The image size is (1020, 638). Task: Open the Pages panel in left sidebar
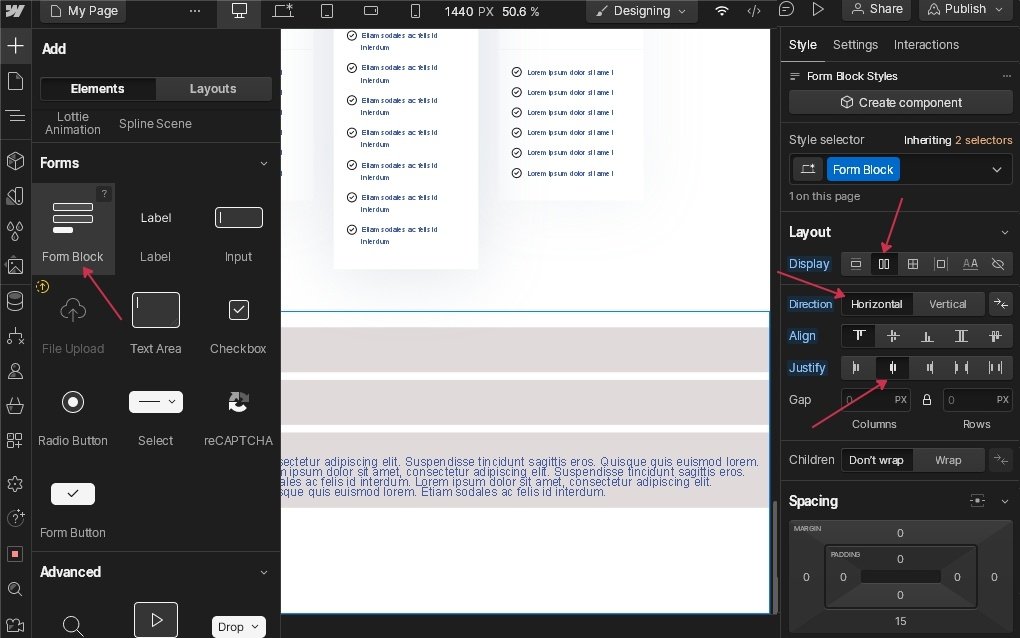pos(15,81)
